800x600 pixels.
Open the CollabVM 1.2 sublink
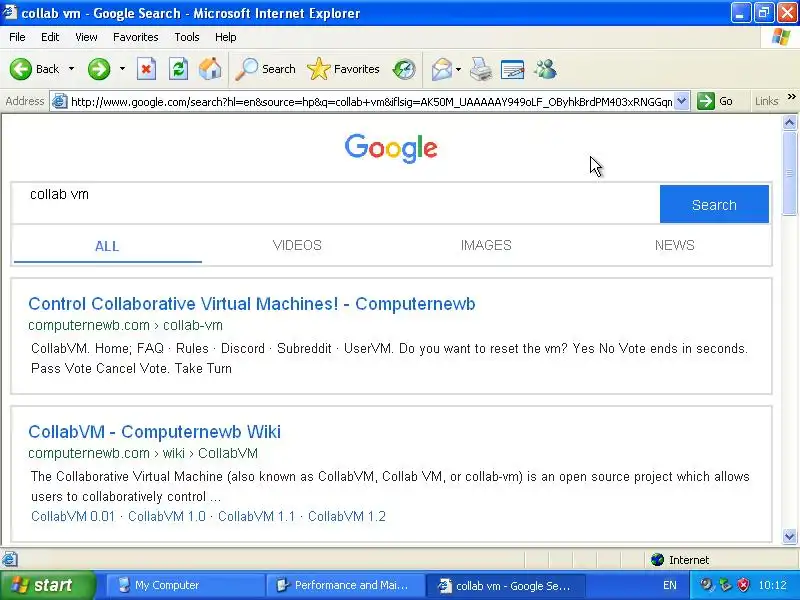347,516
